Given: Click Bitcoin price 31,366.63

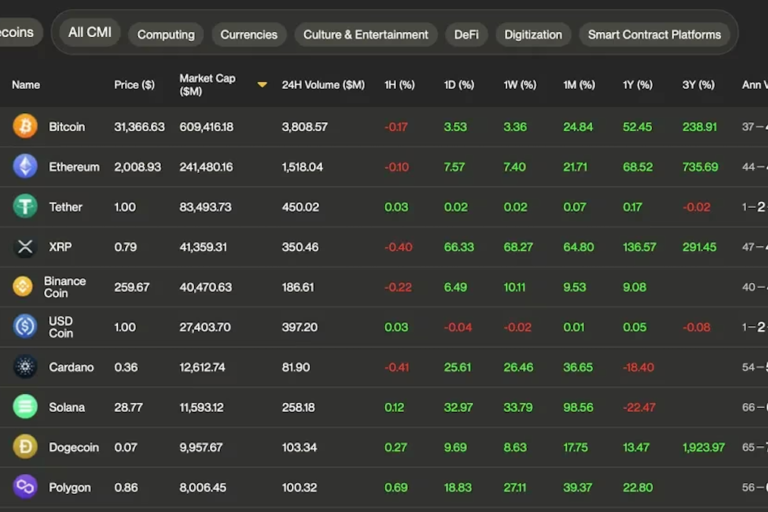Looking at the screenshot, I should 140,127.
